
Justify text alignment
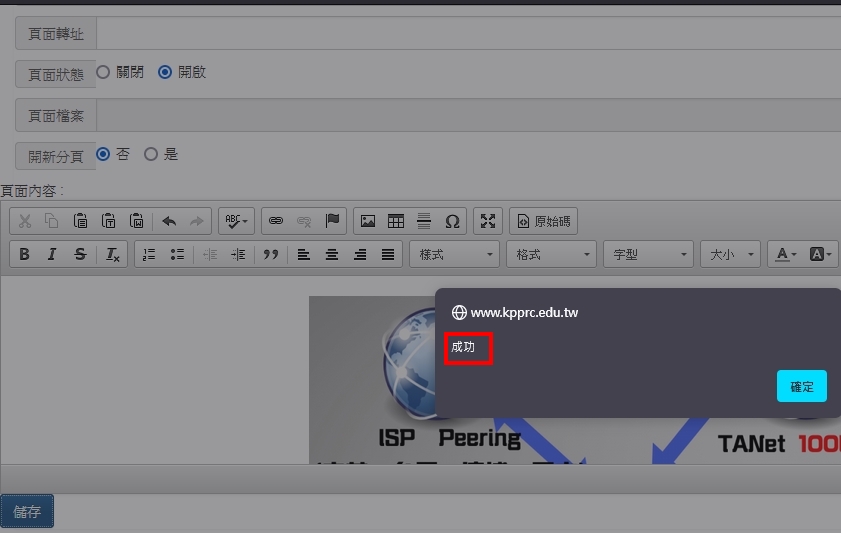(x=388, y=254)
